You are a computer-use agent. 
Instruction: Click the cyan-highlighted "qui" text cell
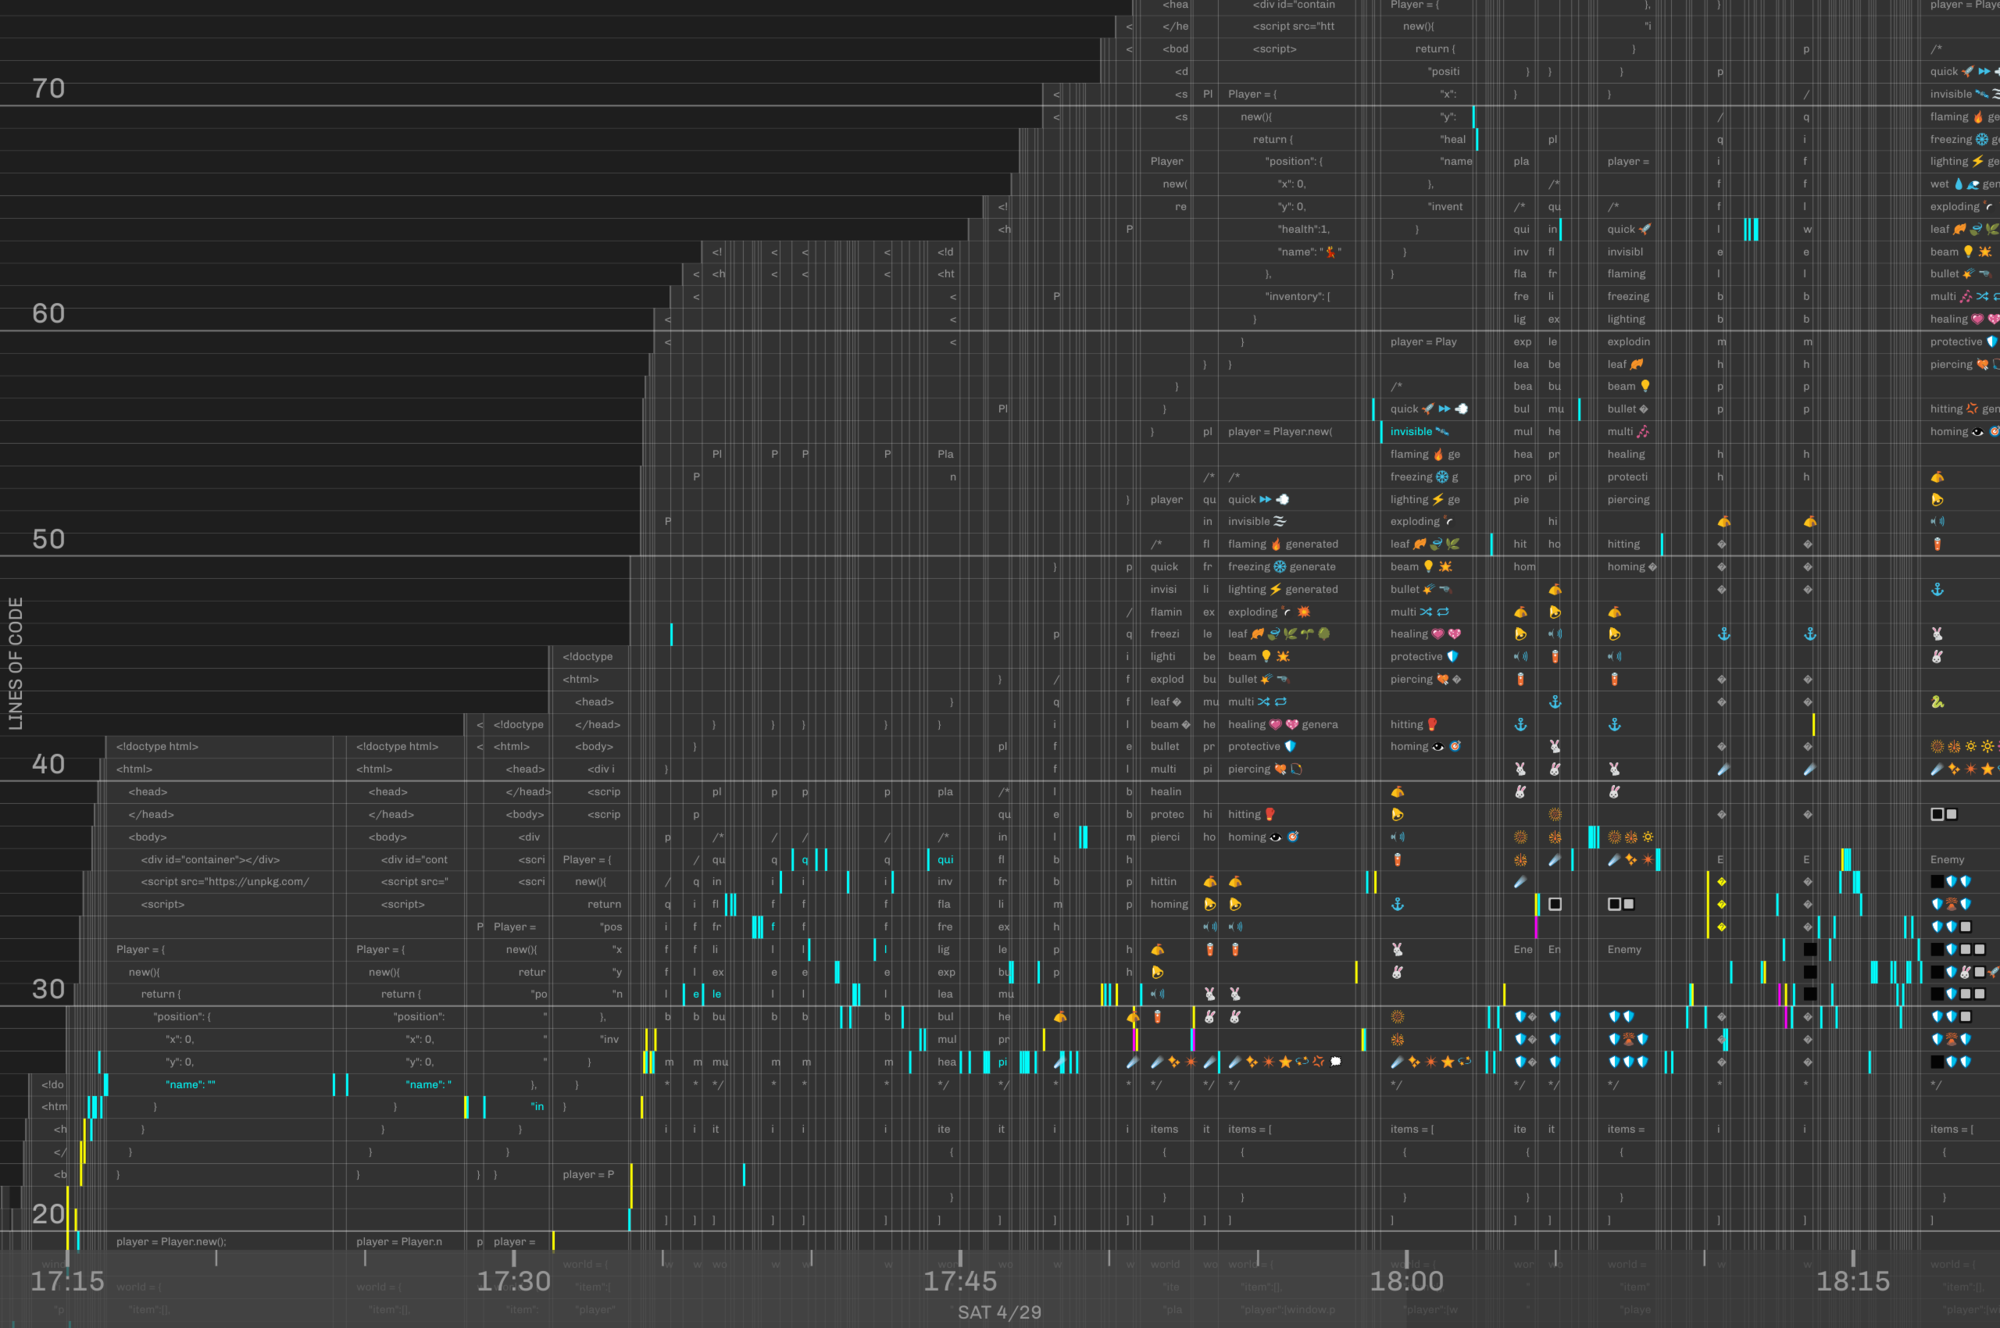click(945, 860)
